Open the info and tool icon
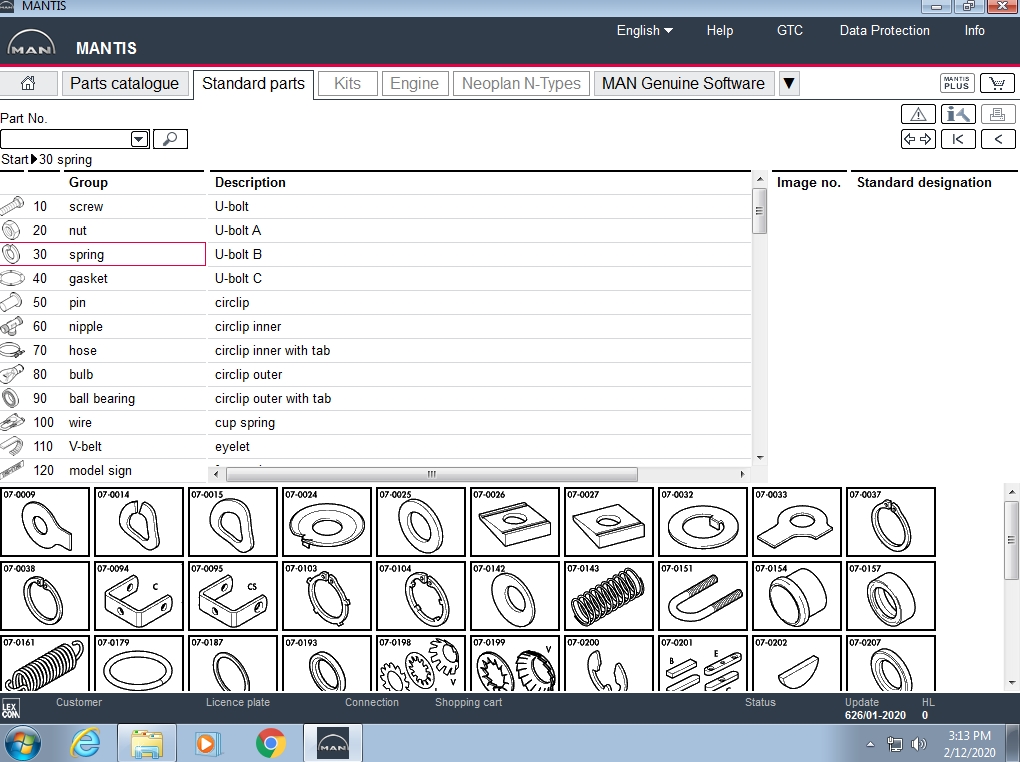The height and width of the screenshot is (762, 1020). point(958,114)
